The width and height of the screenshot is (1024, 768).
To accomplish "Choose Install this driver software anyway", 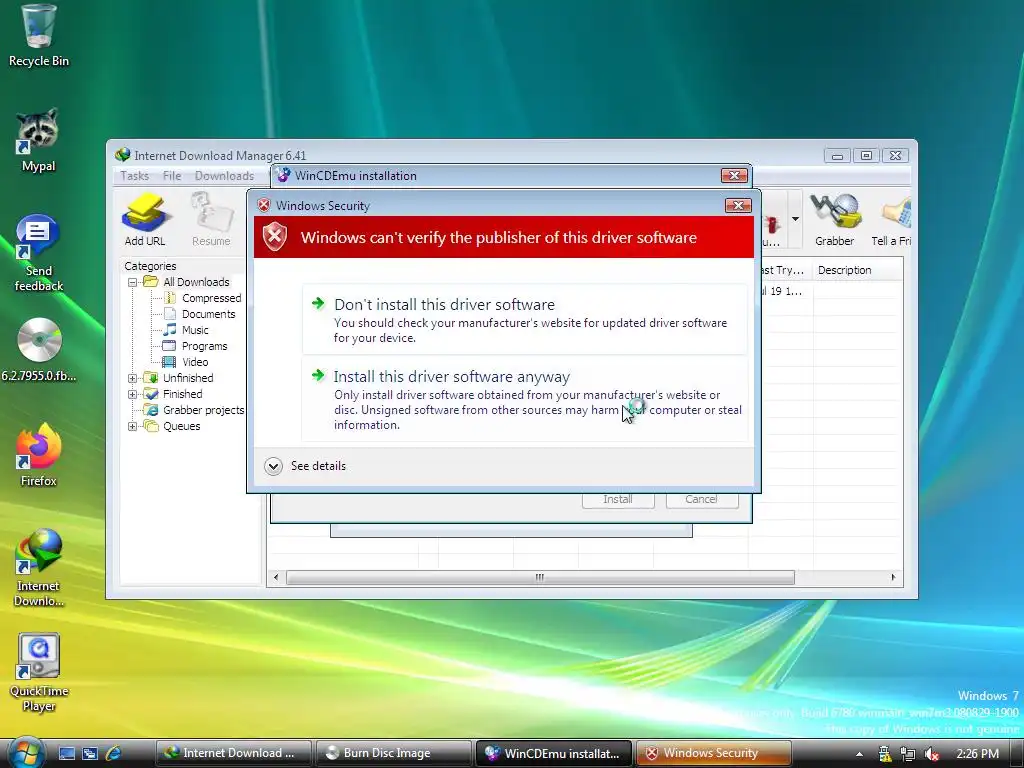I will [524, 399].
